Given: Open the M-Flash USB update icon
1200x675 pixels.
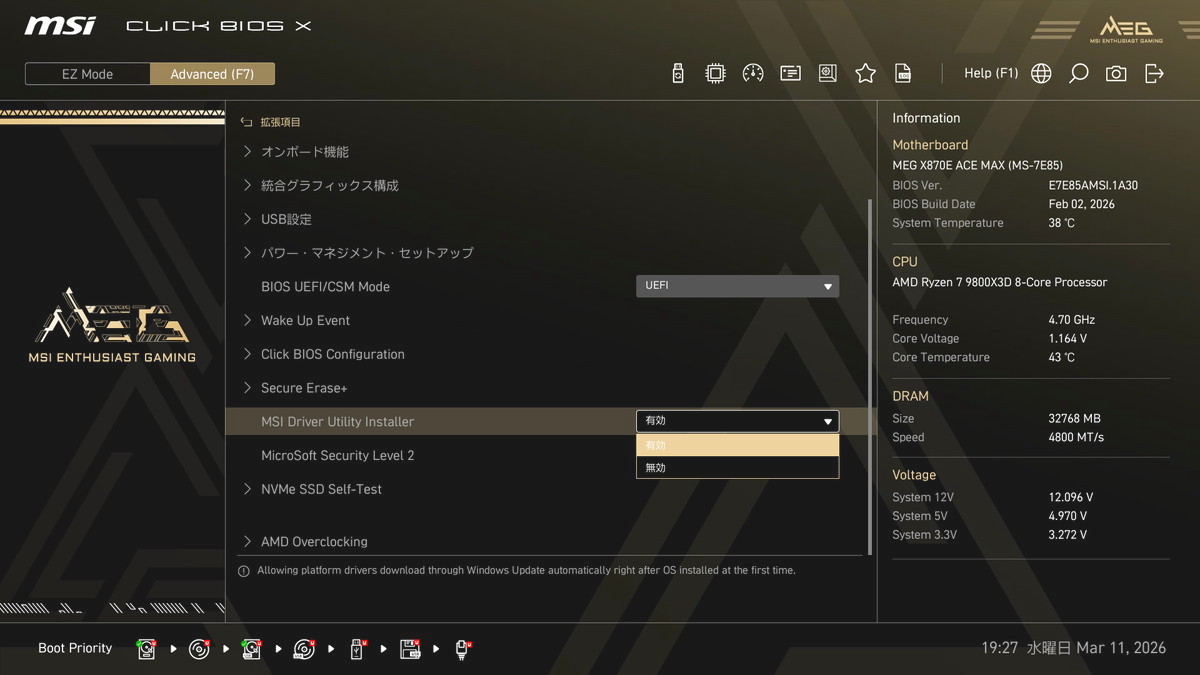Looking at the screenshot, I should [x=678, y=73].
